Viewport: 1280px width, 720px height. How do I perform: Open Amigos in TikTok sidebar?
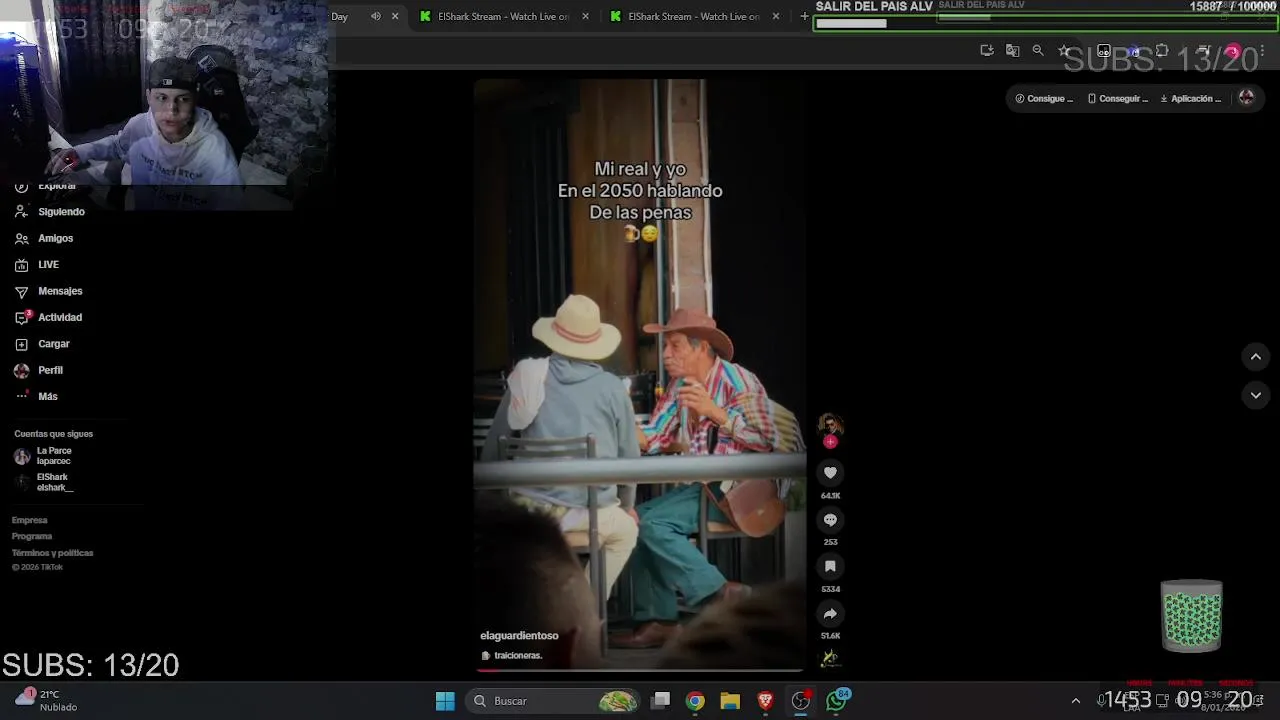(44, 238)
